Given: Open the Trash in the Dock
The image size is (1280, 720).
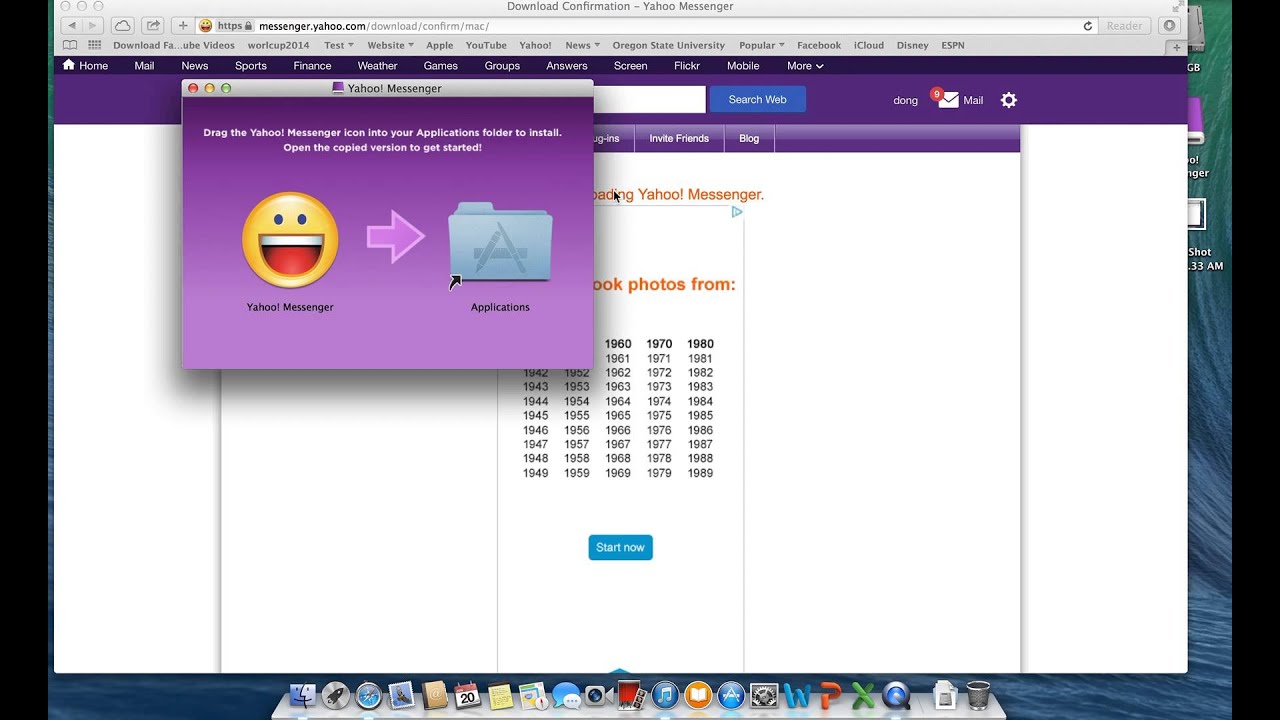Looking at the screenshot, I should click(978, 695).
